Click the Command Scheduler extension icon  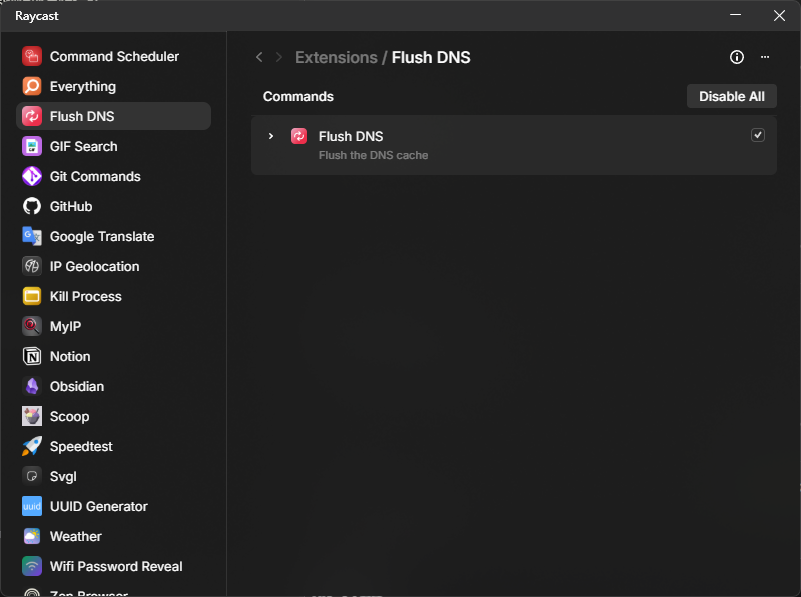(x=32, y=57)
